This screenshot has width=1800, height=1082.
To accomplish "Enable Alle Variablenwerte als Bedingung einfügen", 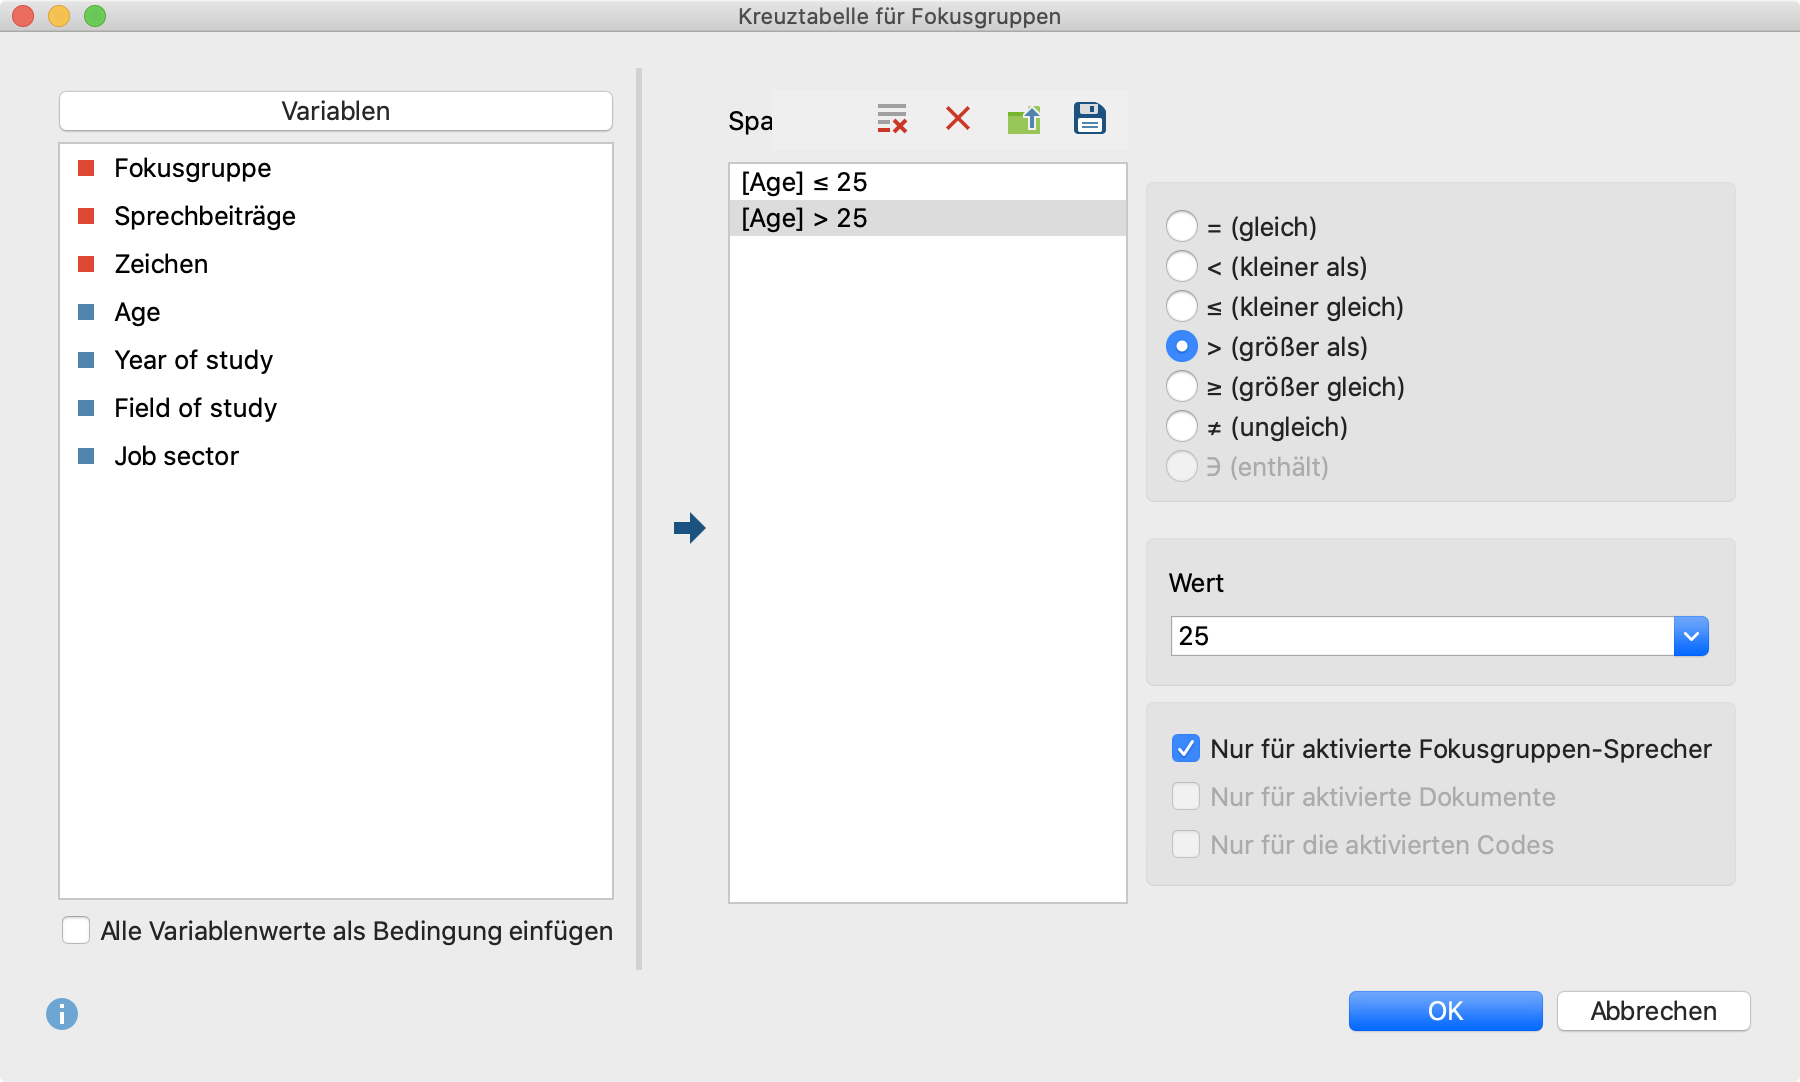I will [x=76, y=930].
